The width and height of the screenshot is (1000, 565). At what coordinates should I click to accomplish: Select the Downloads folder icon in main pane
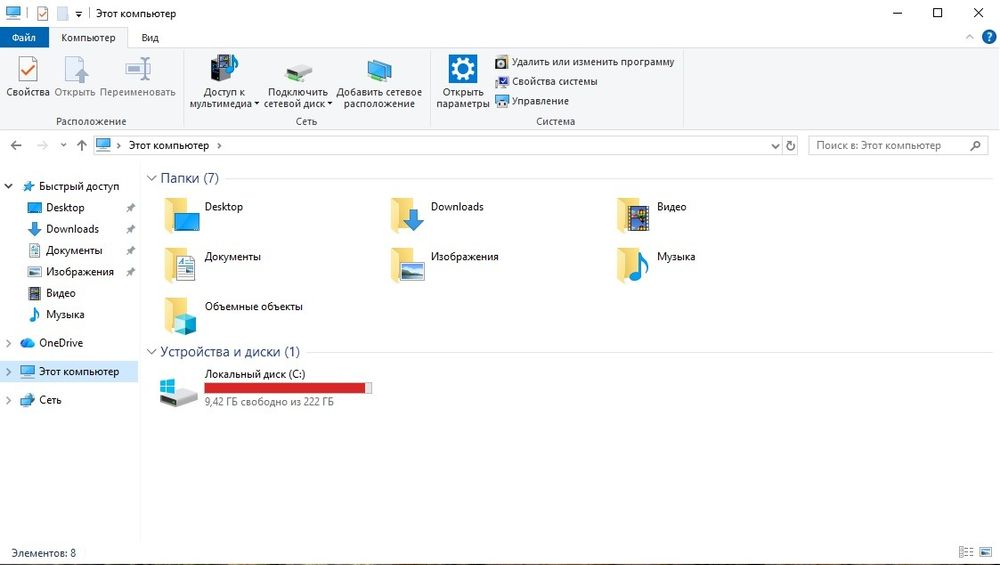tap(408, 215)
